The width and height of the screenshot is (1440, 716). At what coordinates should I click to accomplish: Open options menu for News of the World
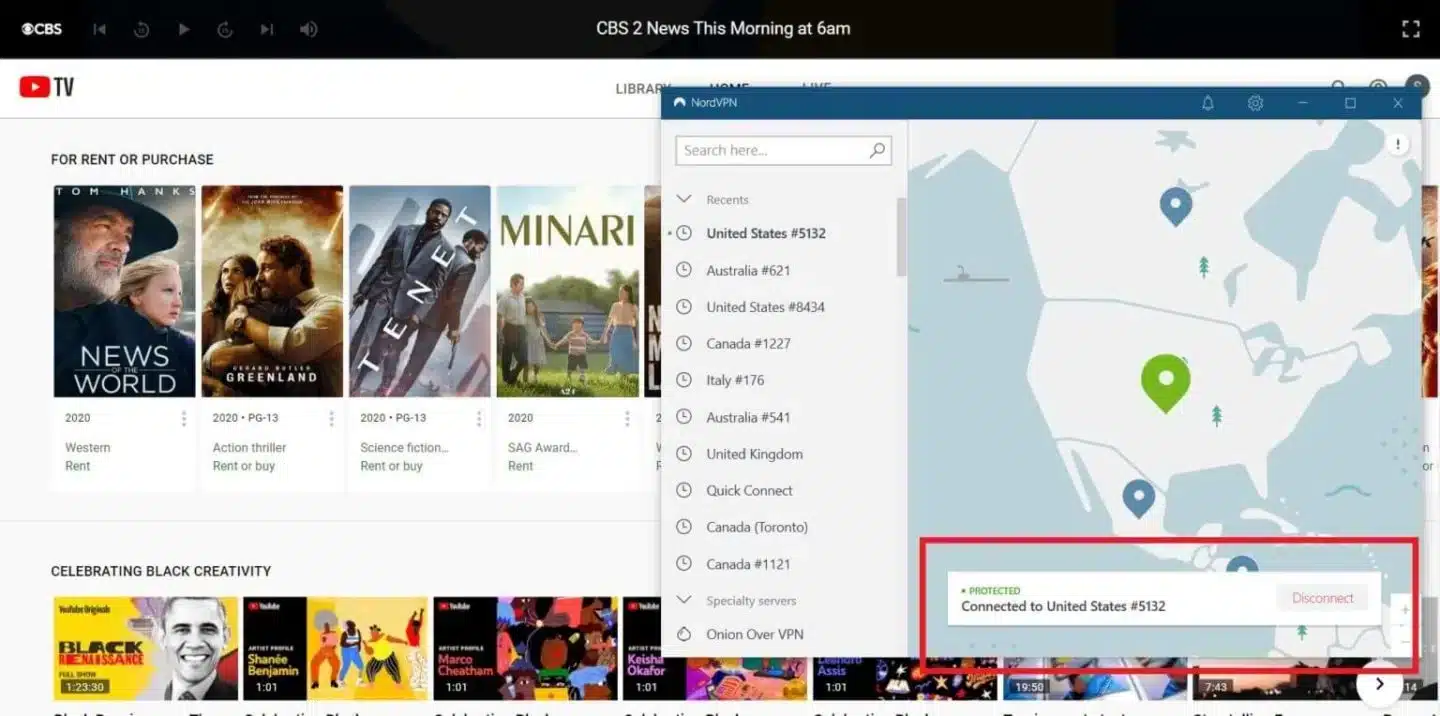click(183, 419)
